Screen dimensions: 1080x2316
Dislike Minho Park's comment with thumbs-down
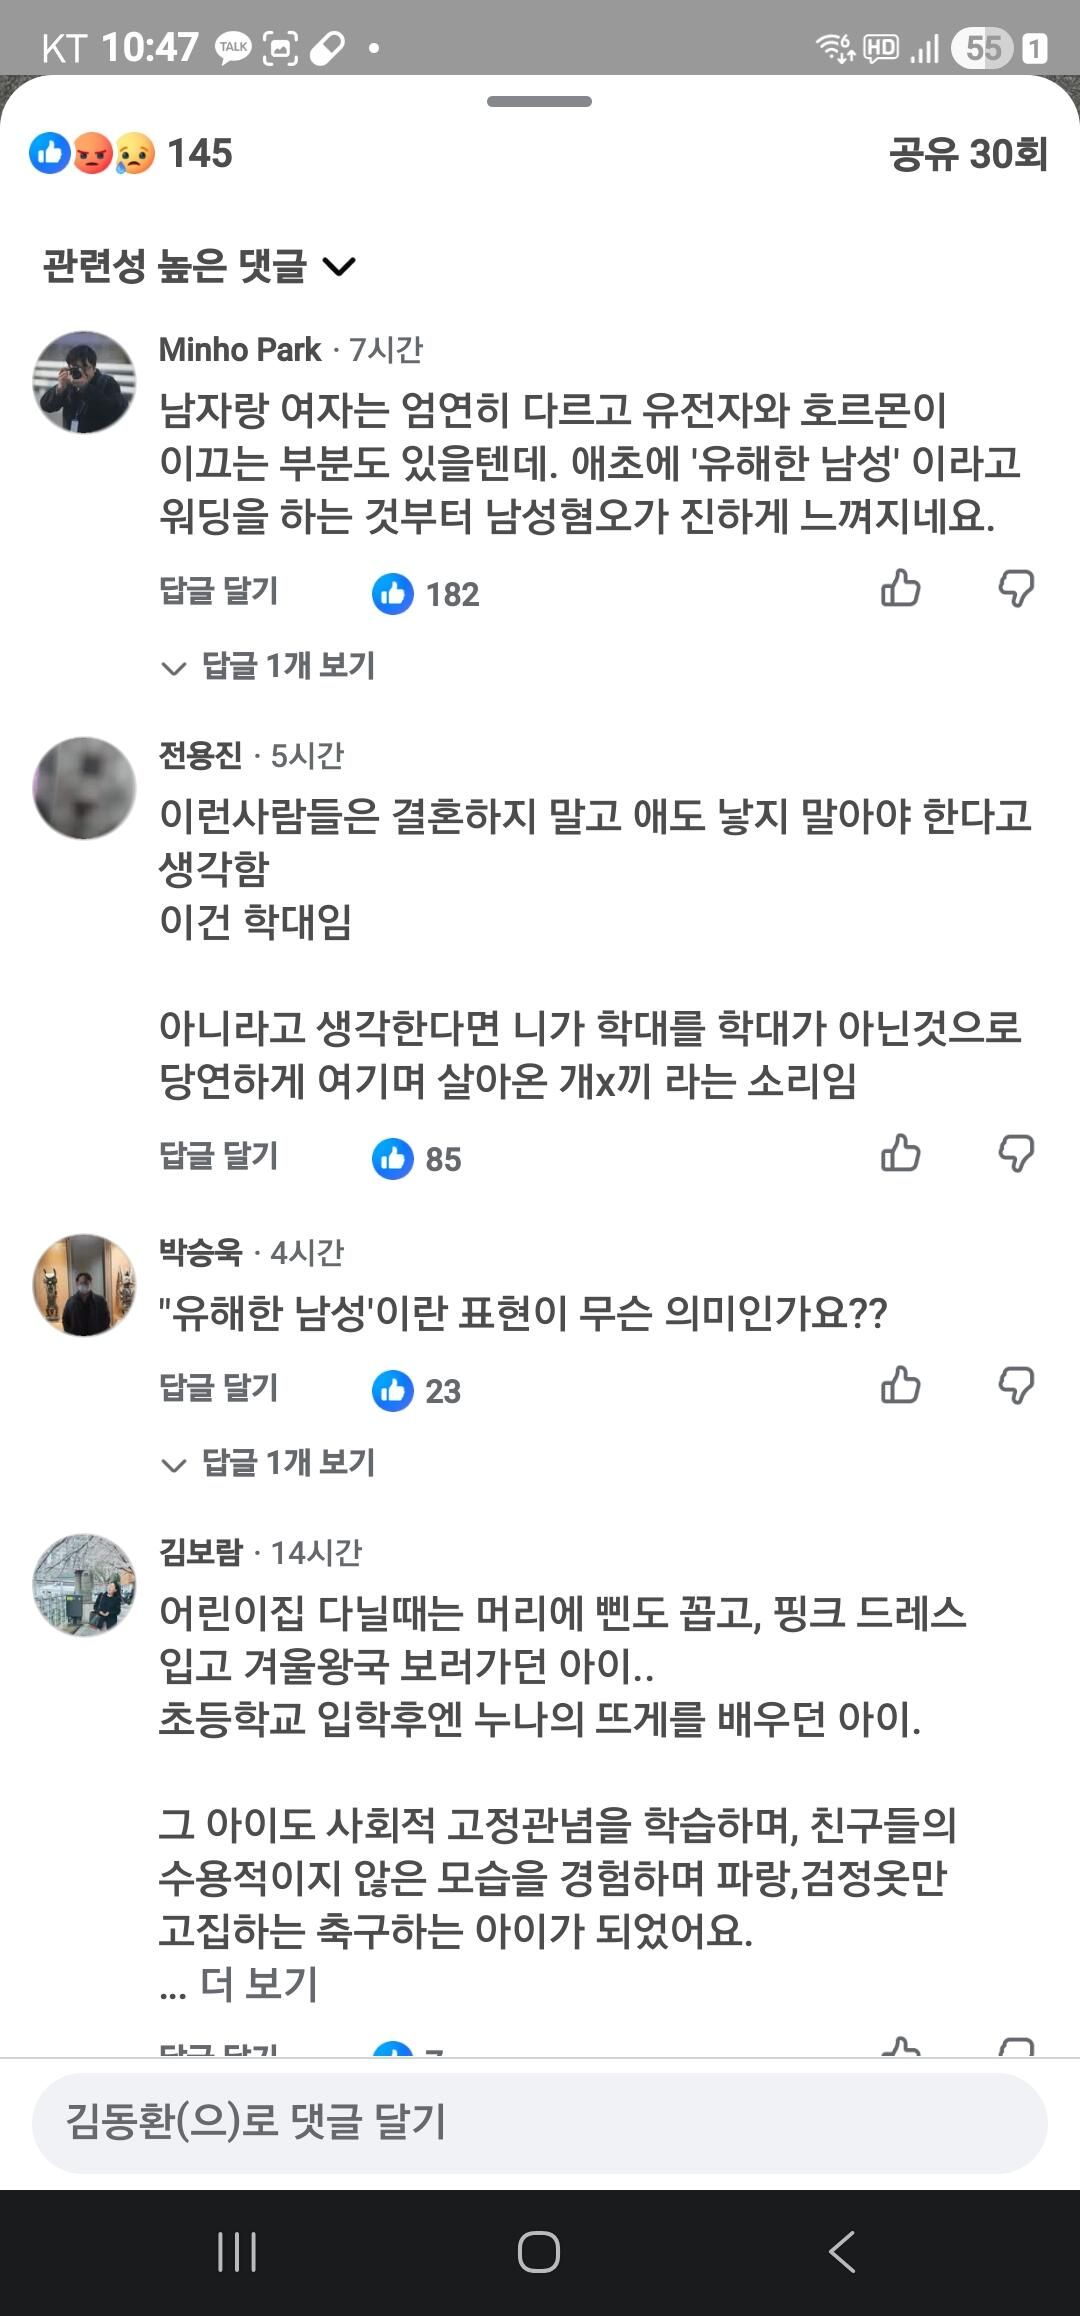1016,588
